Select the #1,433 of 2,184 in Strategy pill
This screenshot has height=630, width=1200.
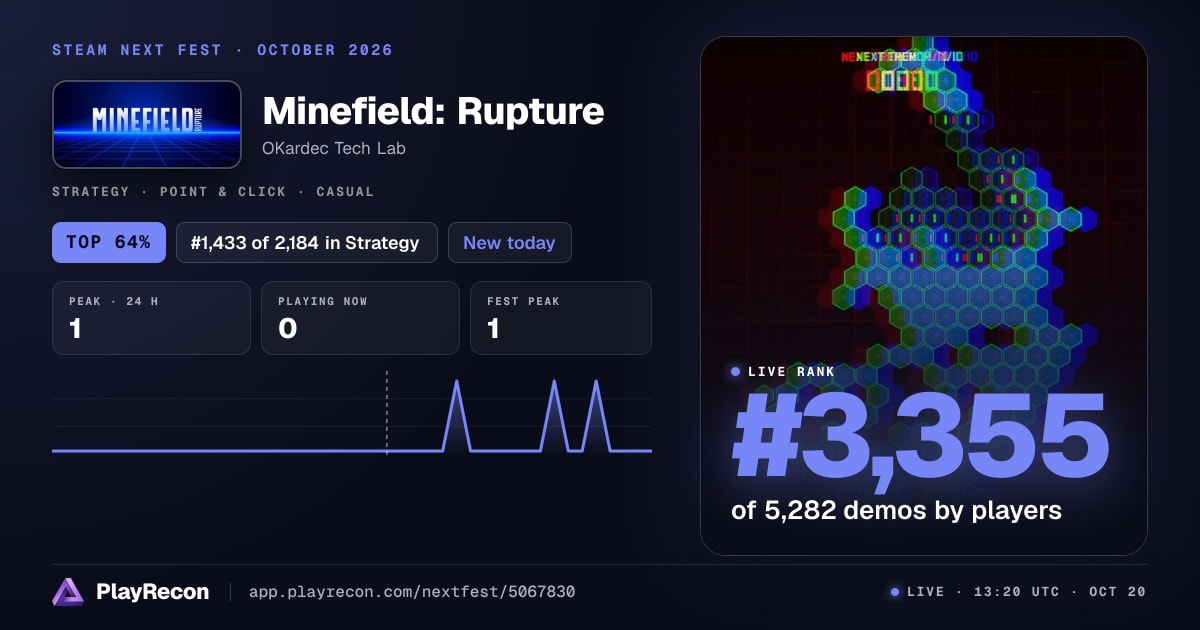point(307,242)
